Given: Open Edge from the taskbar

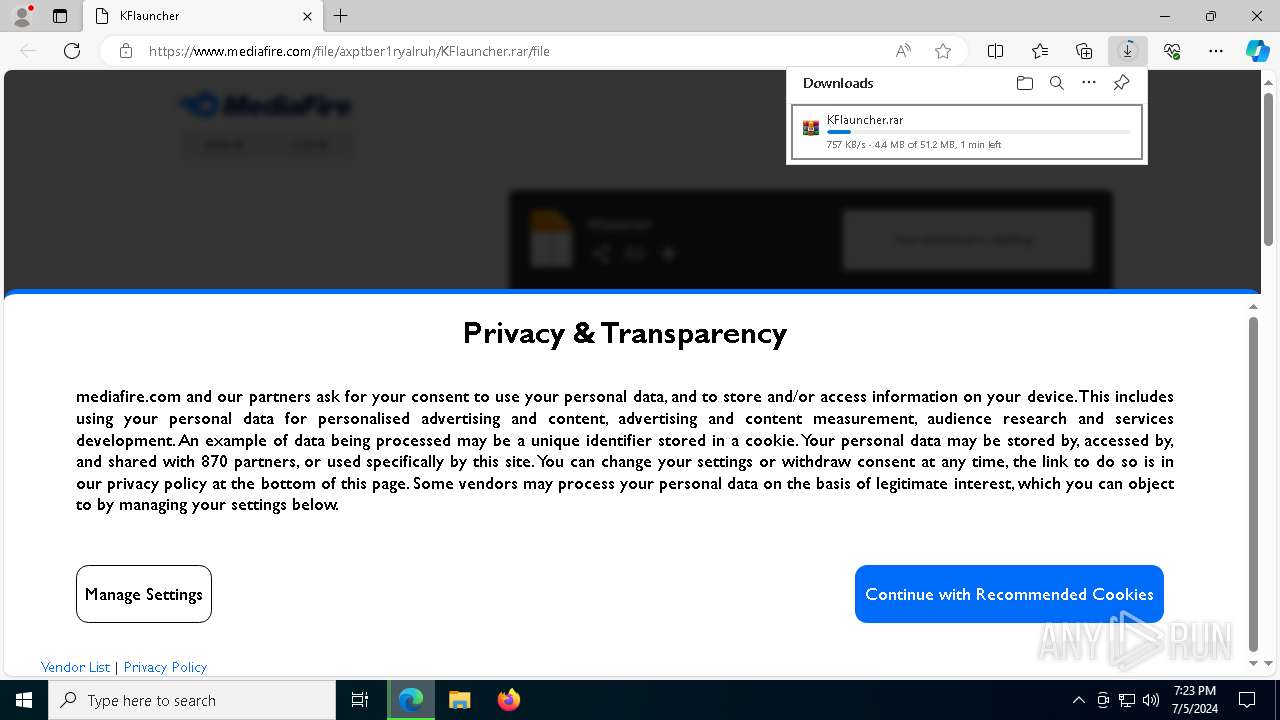Looking at the screenshot, I should click(411, 700).
